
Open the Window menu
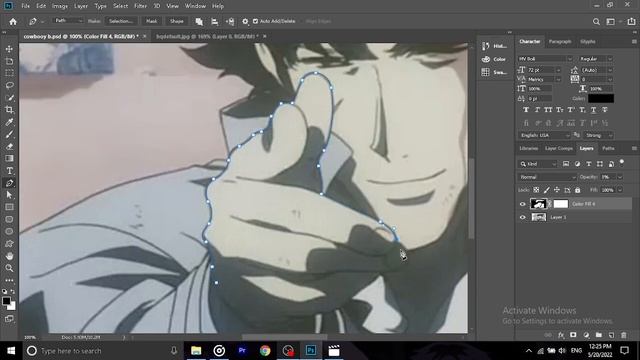pyautogui.click(x=195, y=6)
